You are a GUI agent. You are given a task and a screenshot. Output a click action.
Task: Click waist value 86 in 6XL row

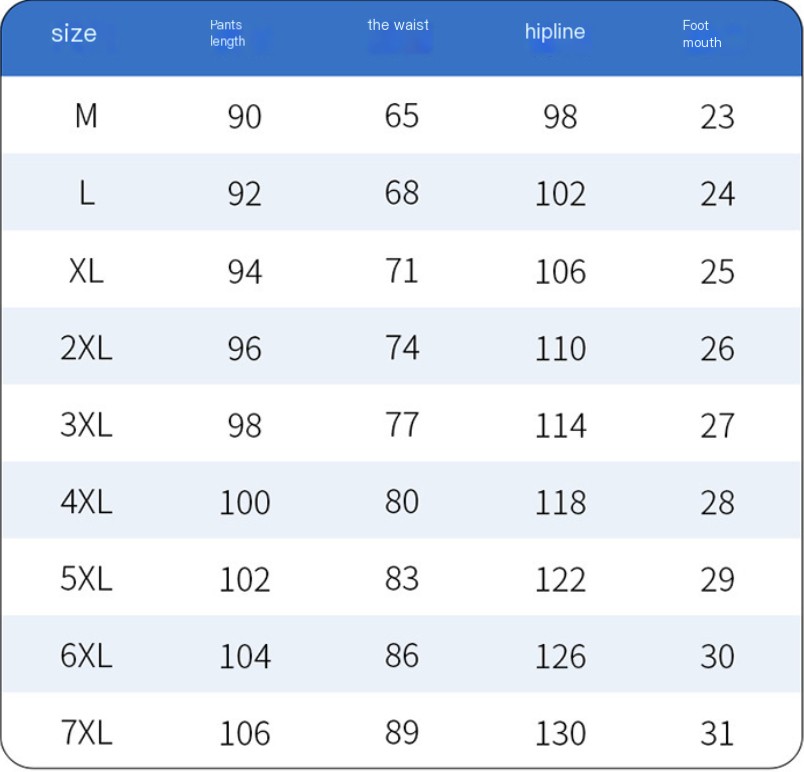click(x=402, y=656)
